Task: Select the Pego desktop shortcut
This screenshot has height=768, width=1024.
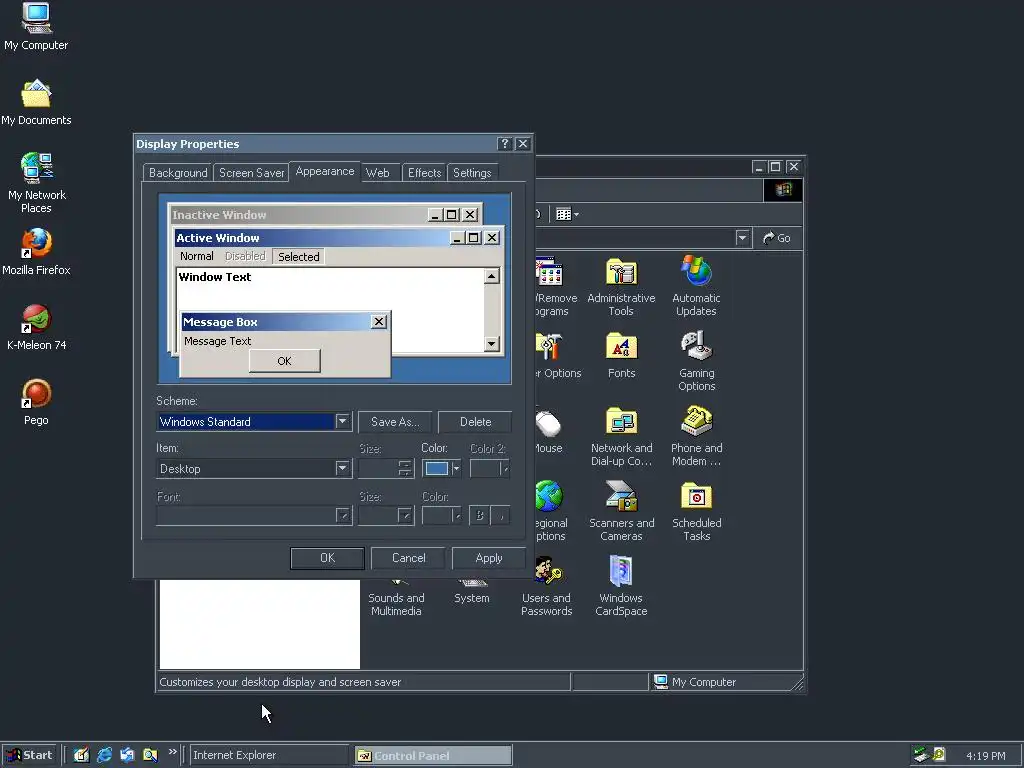Action: click(x=36, y=402)
